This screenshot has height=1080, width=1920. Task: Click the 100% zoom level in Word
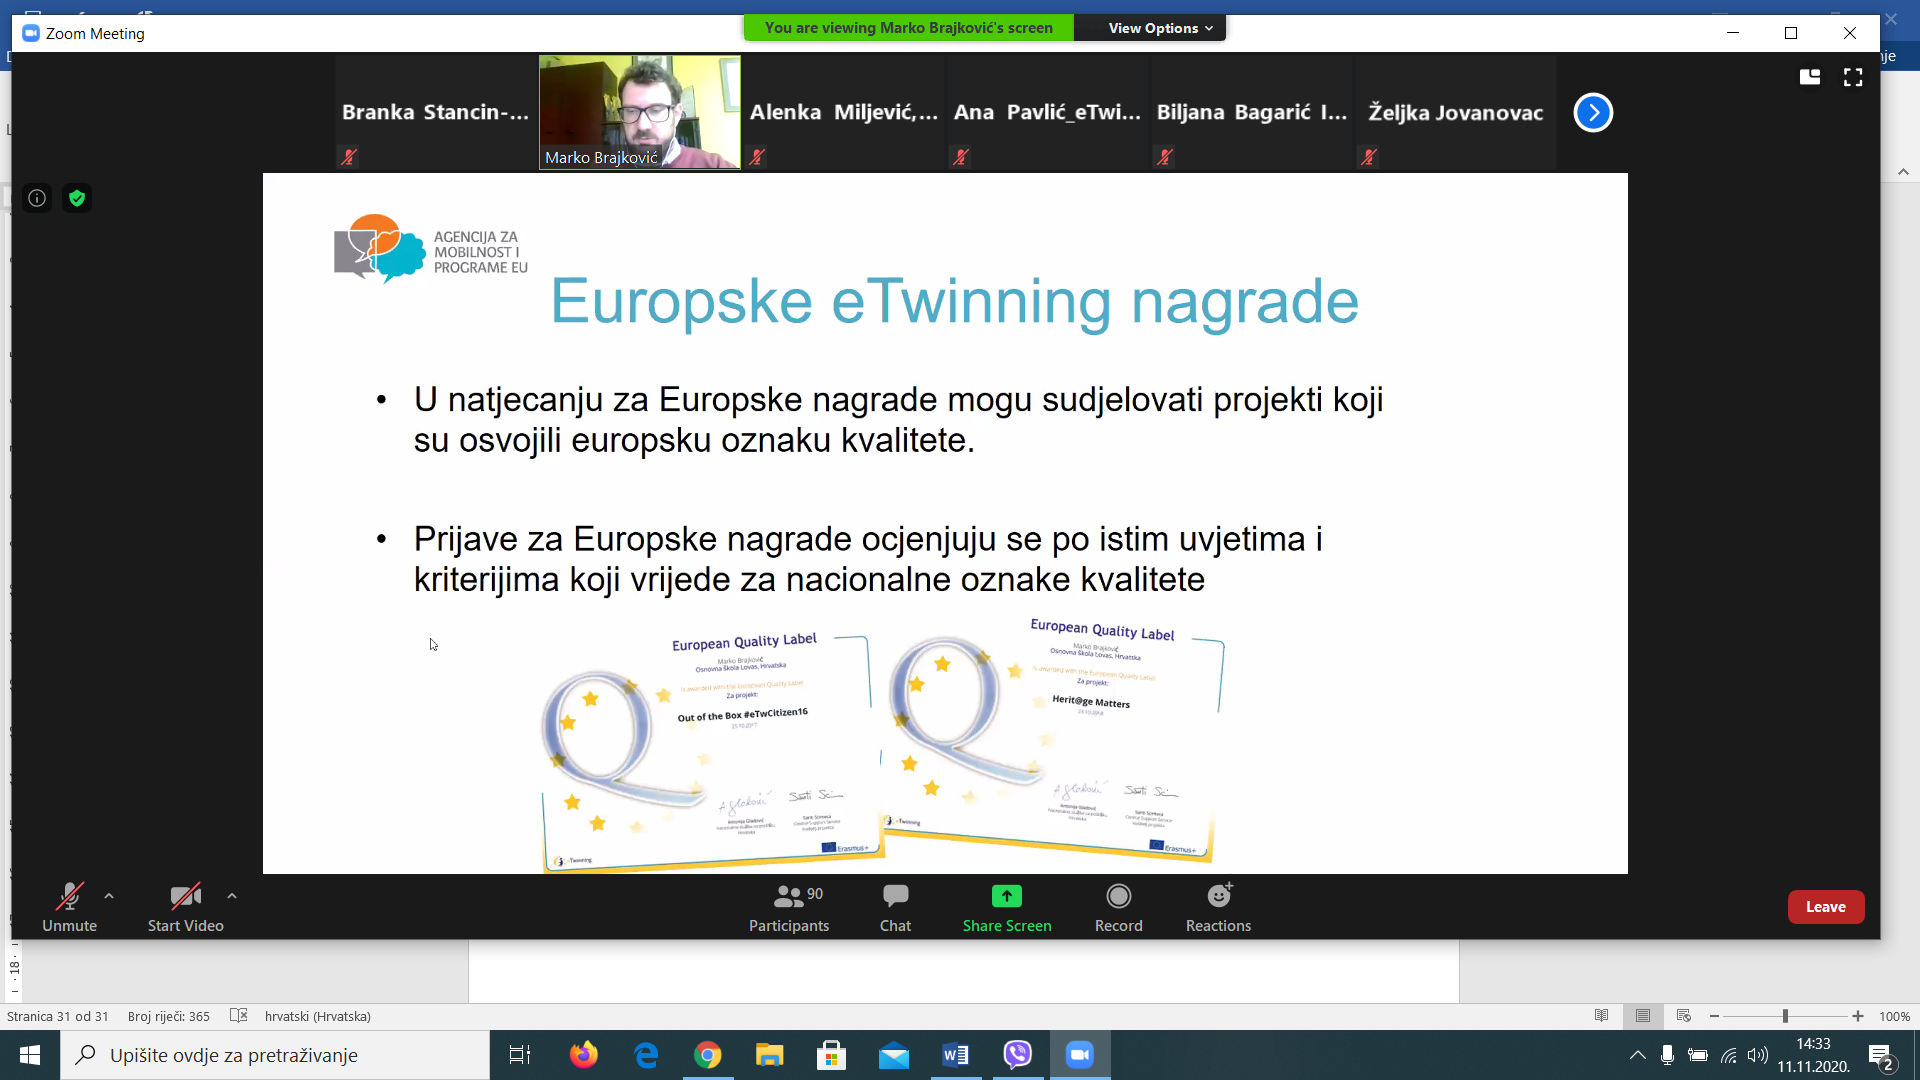pyautogui.click(x=1894, y=1016)
